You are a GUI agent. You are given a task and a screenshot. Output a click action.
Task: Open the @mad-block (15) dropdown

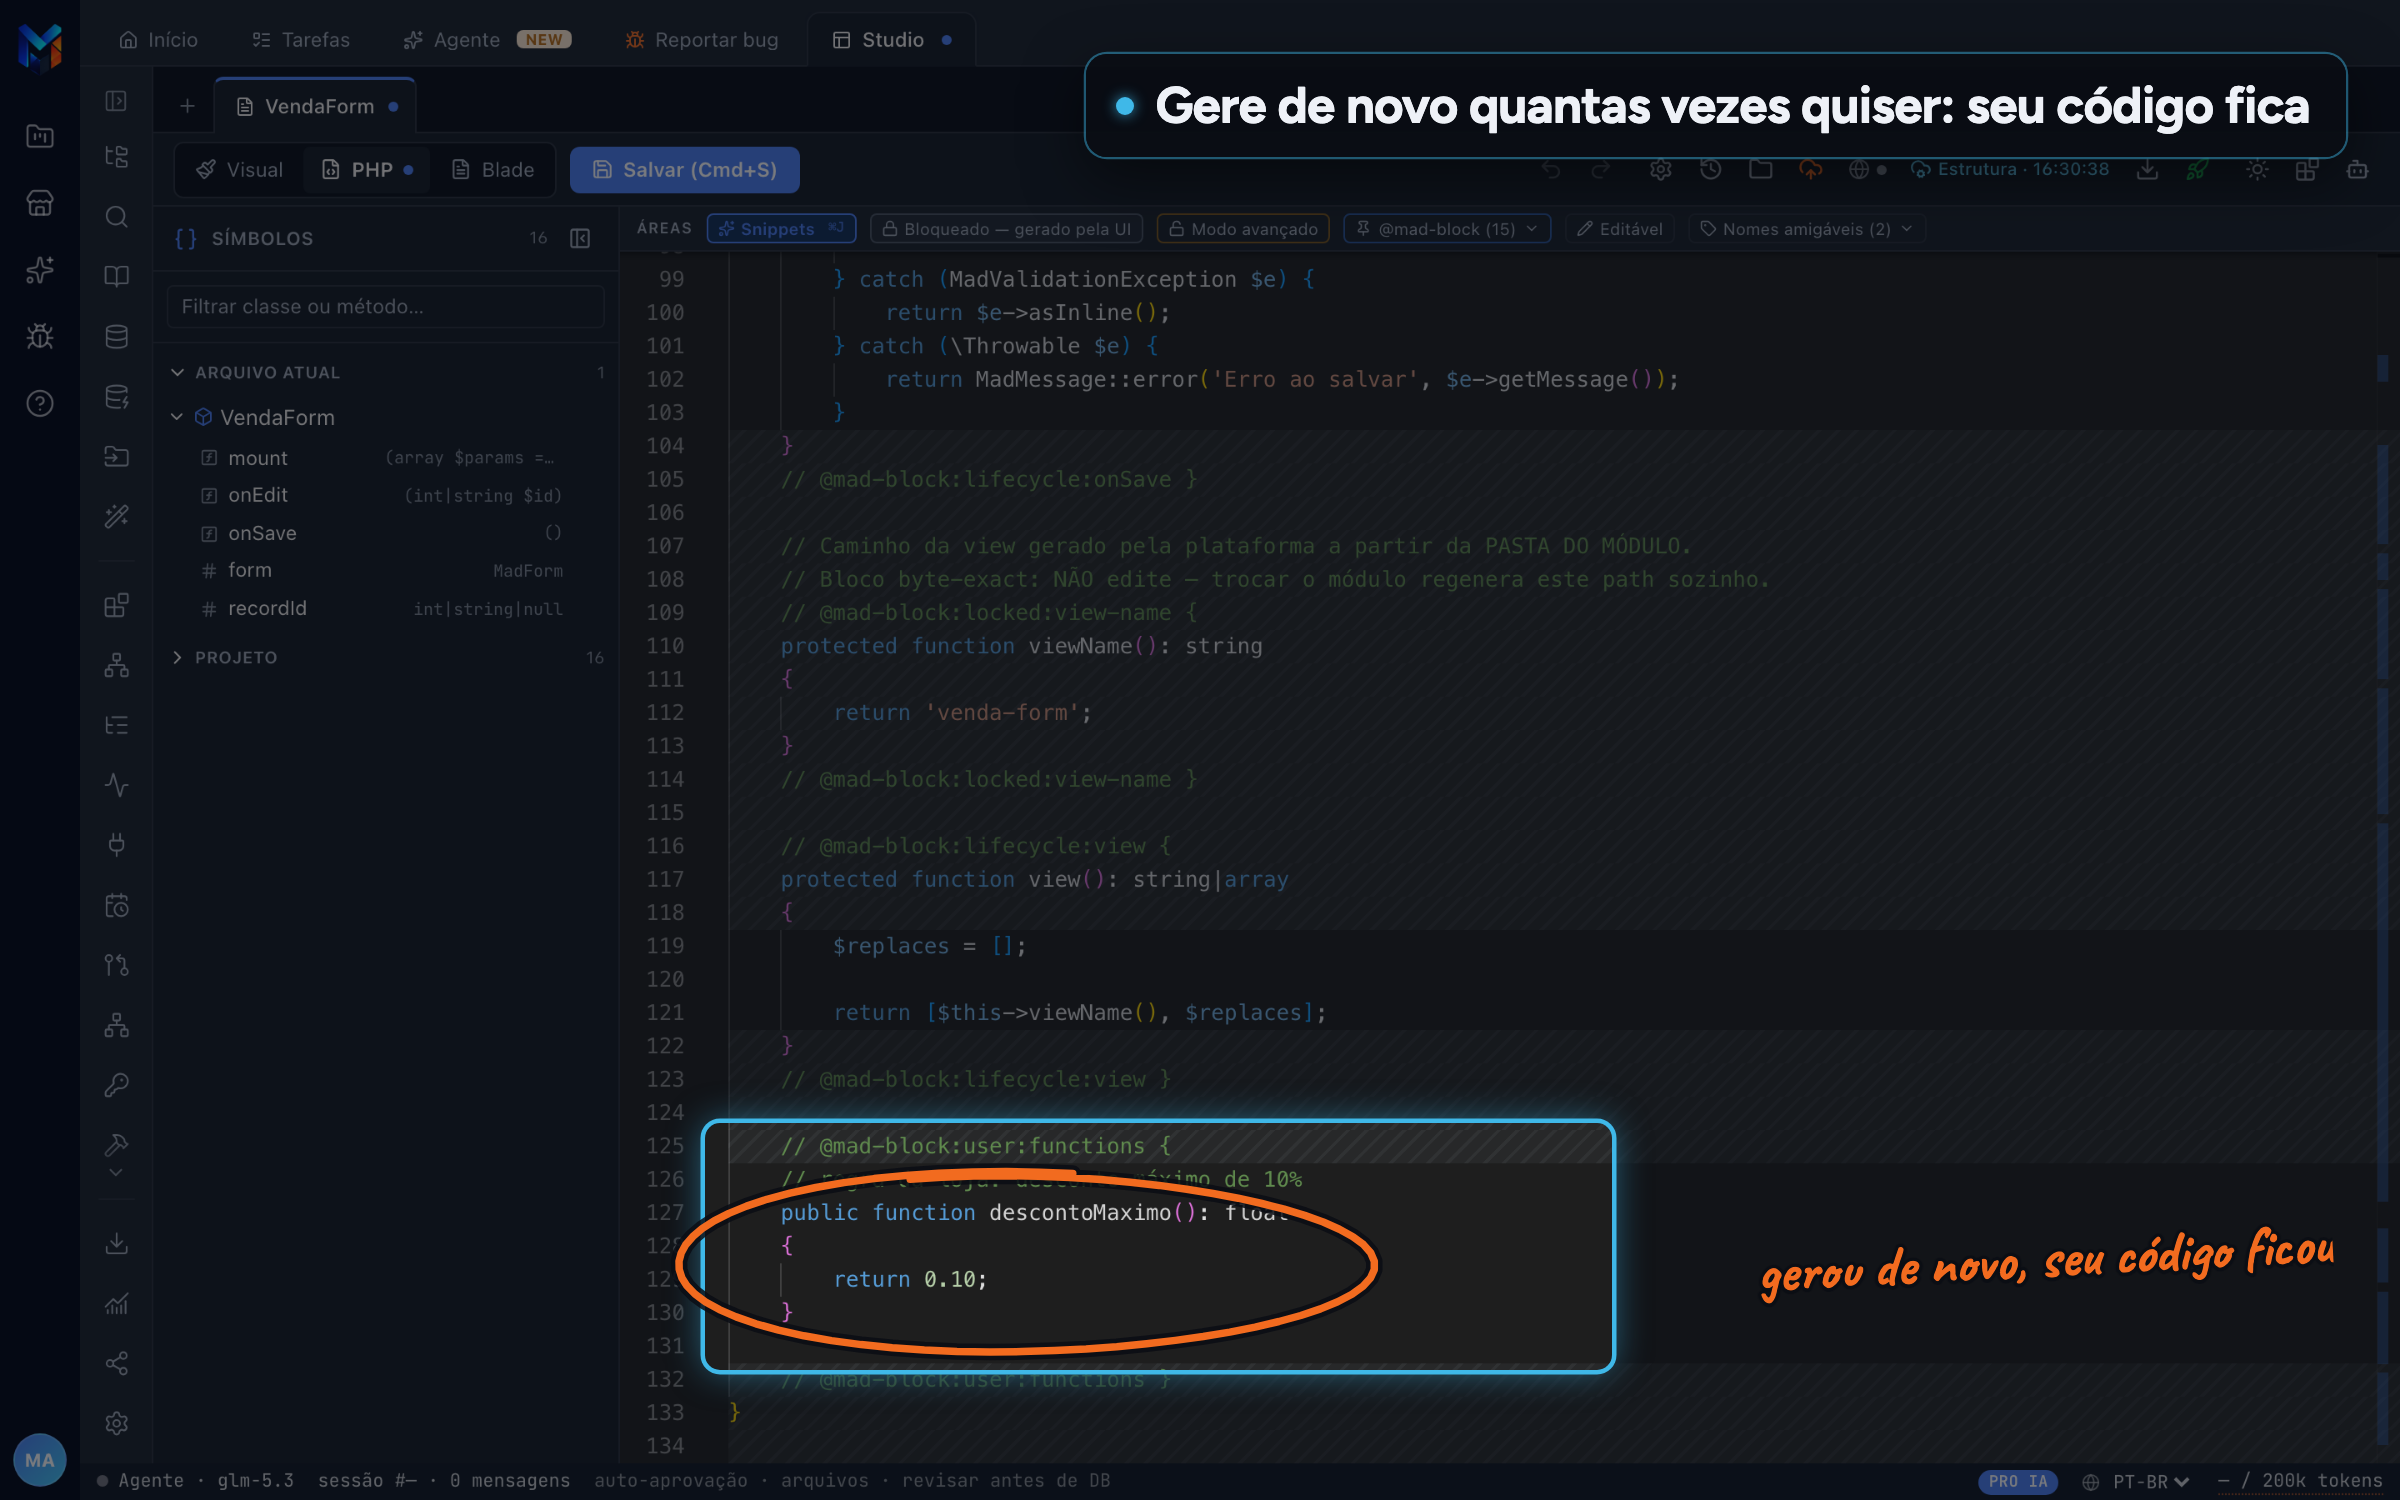pyautogui.click(x=1447, y=229)
